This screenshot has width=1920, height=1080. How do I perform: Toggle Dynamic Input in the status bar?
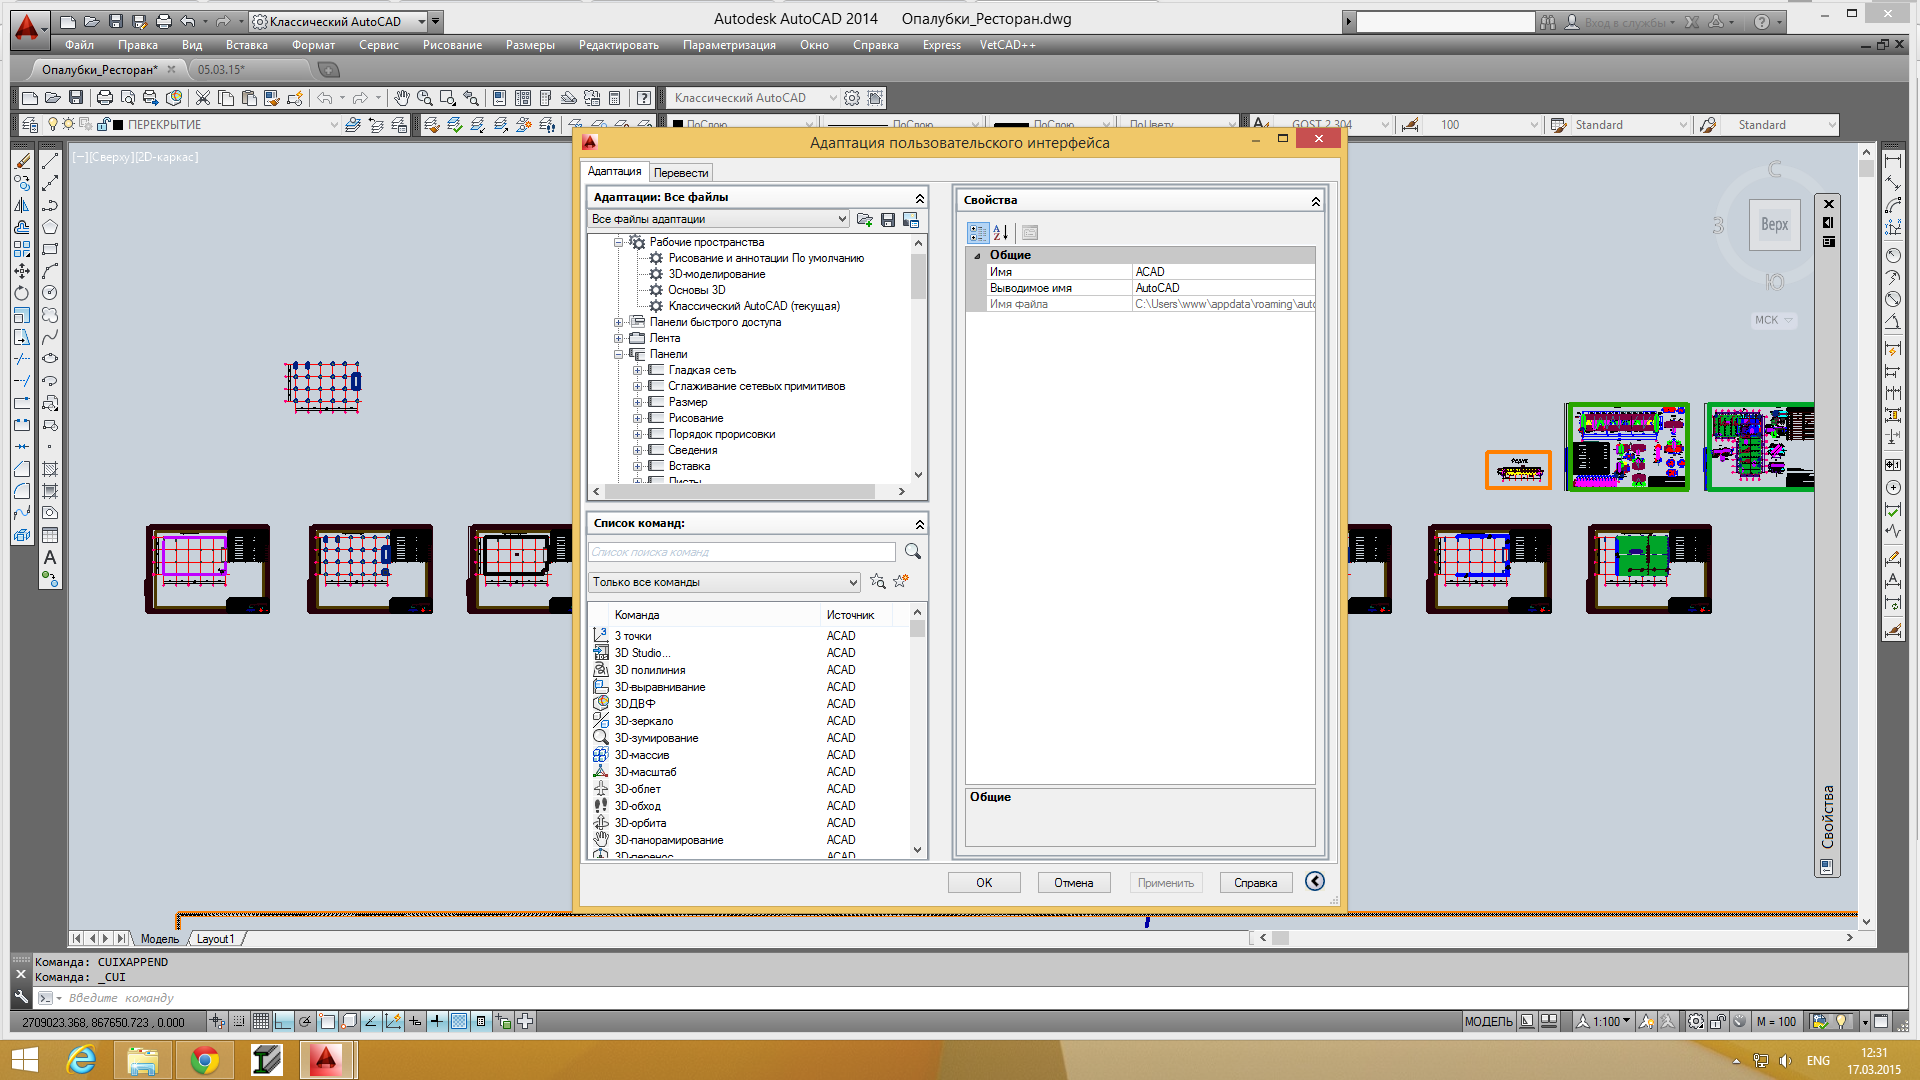(415, 1021)
